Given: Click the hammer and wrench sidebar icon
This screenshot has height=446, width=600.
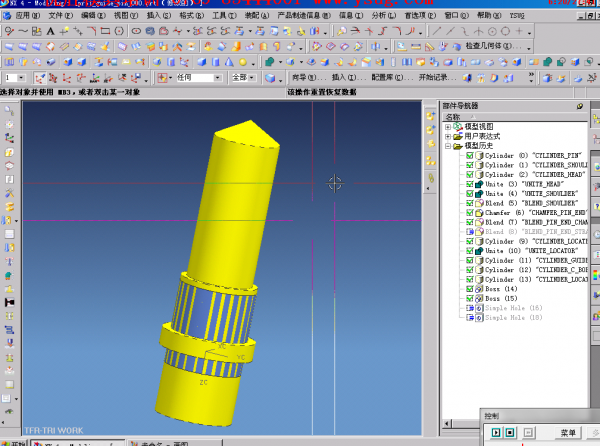Looking at the screenshot, I should (9, 193).
